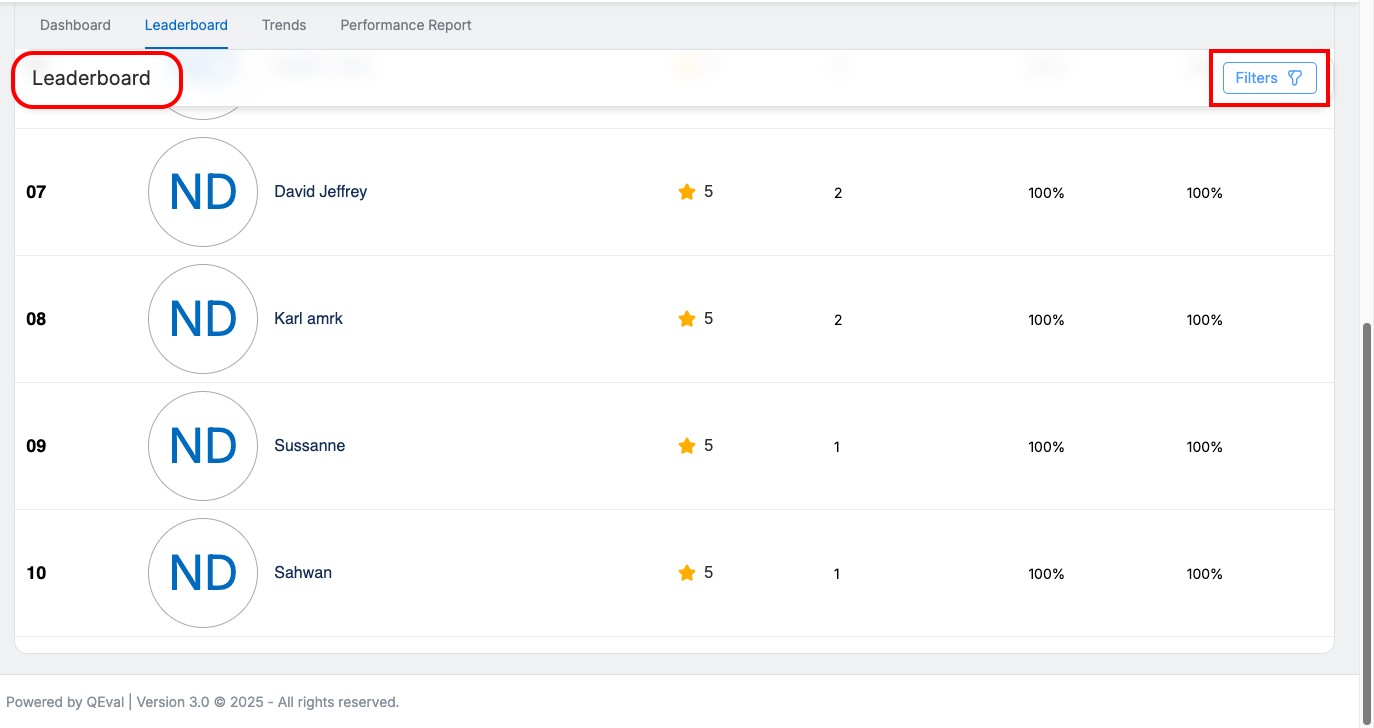Click the star icon in Karl amrk's row
This screenshot has height=728, width=1374.
pos(687,319)
